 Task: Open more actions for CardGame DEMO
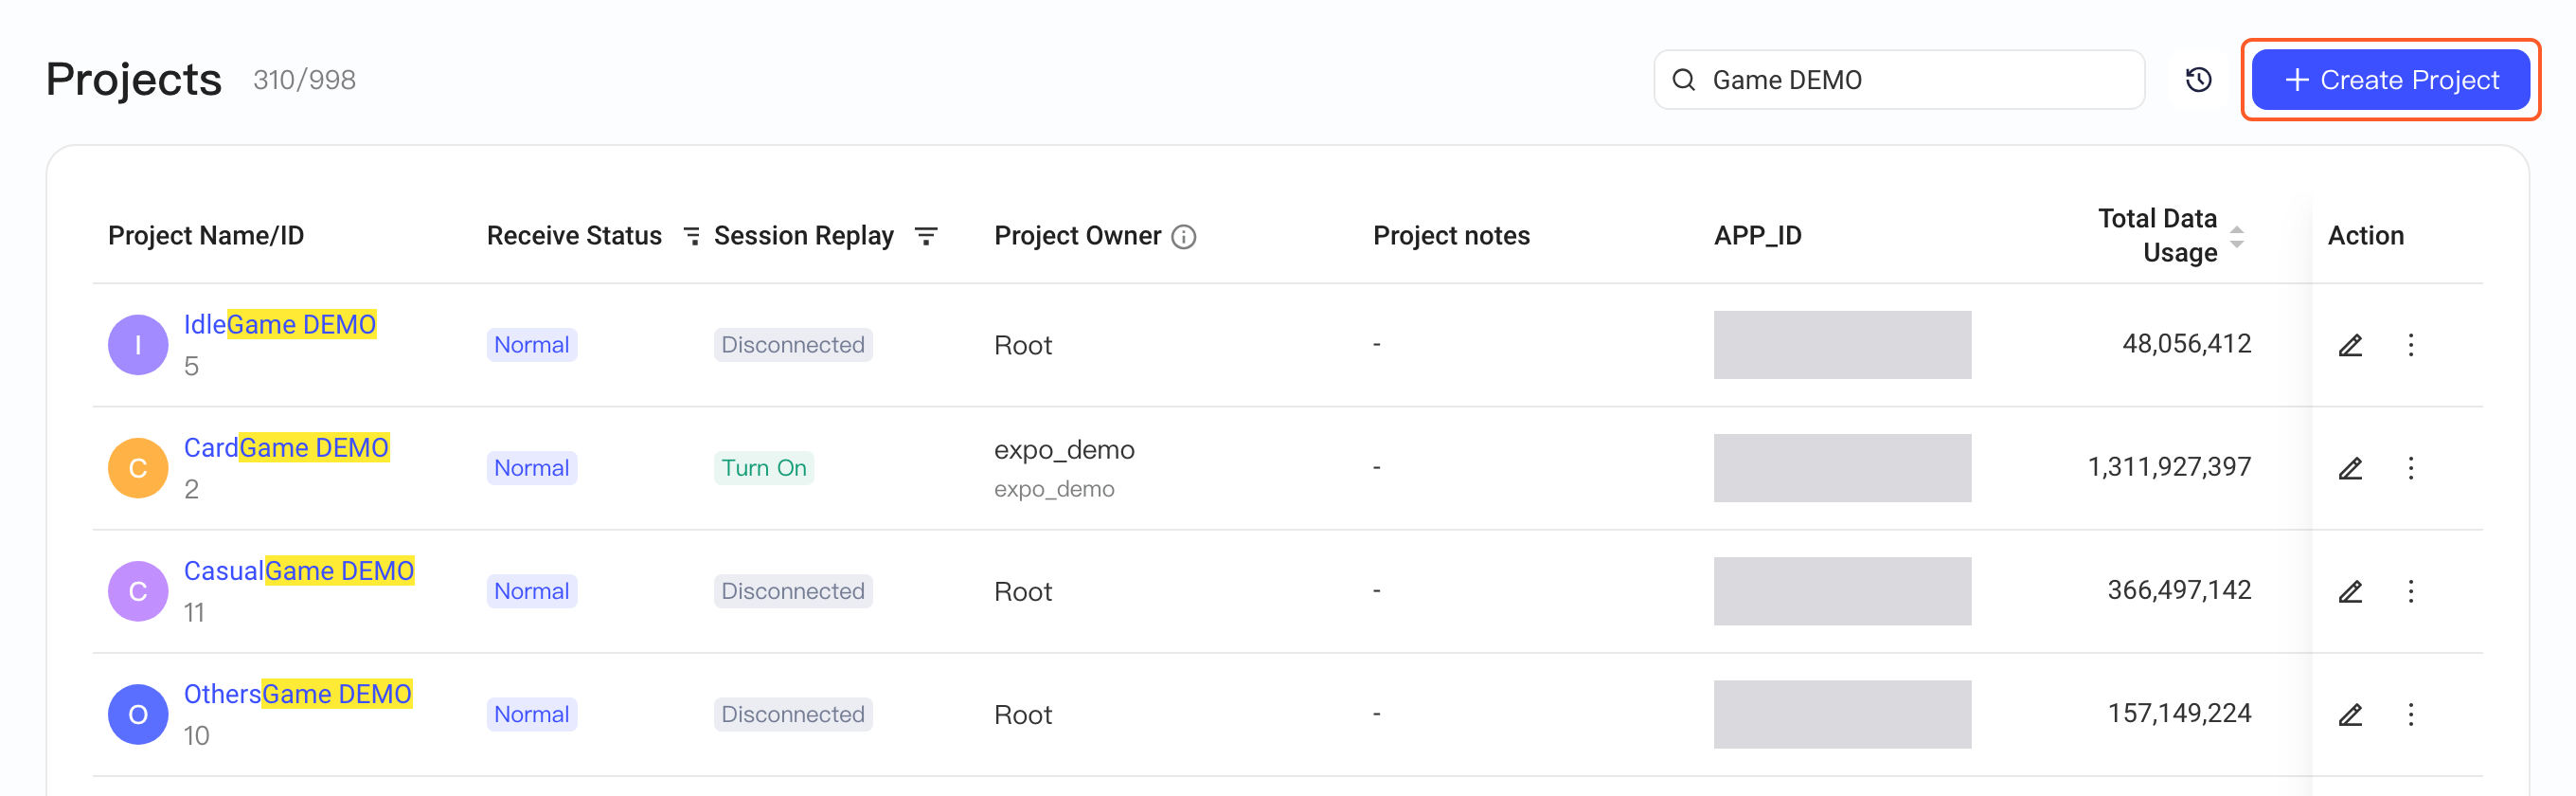2411,468
